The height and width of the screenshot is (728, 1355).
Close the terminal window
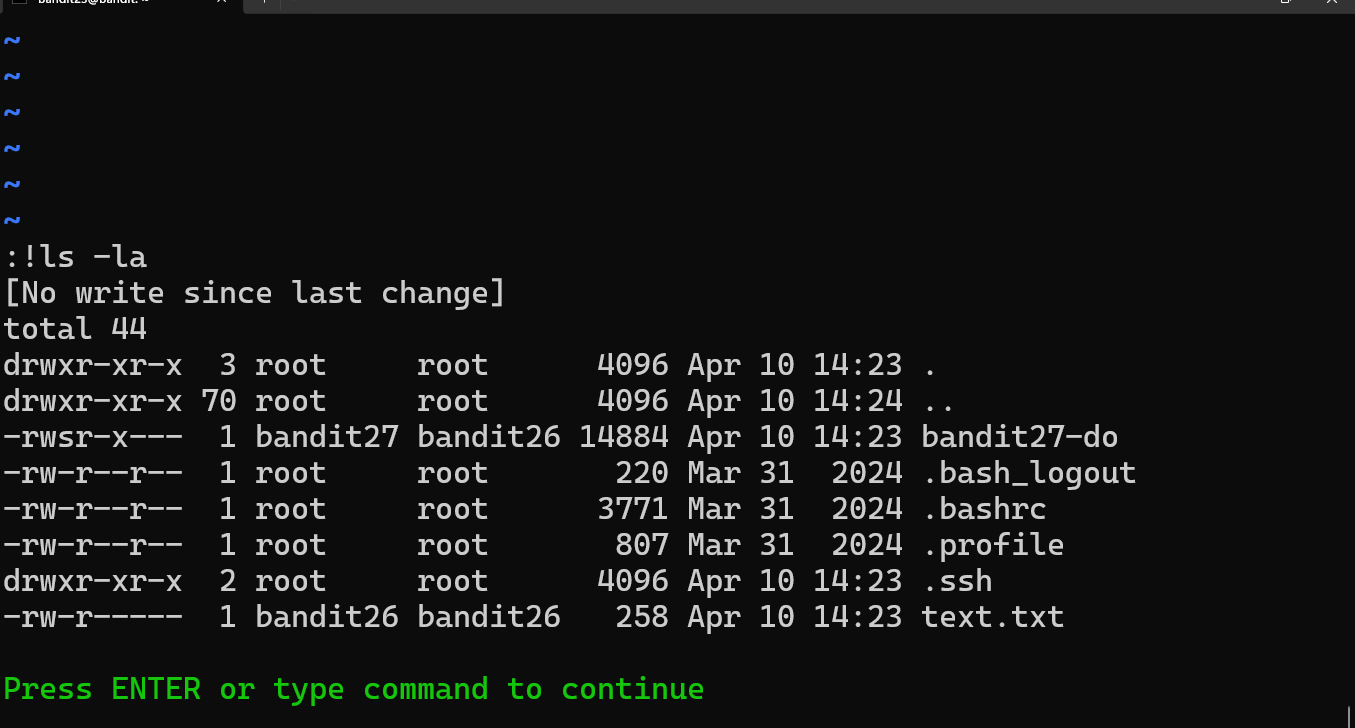click(1331, 3)
